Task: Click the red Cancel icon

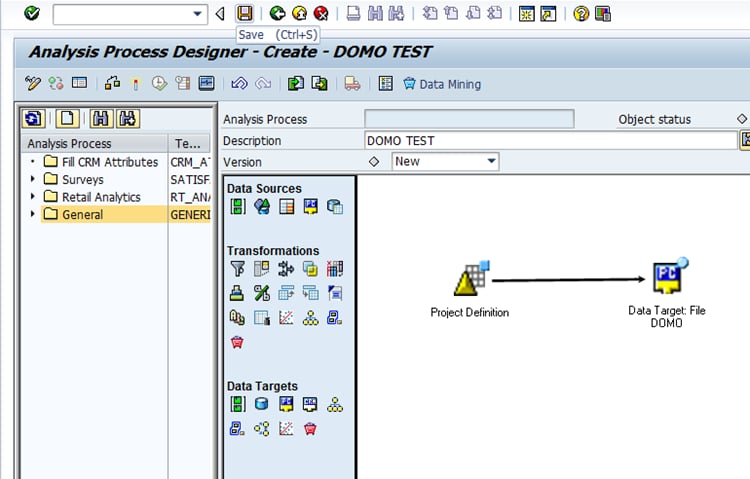Action: tap(321, 13)
